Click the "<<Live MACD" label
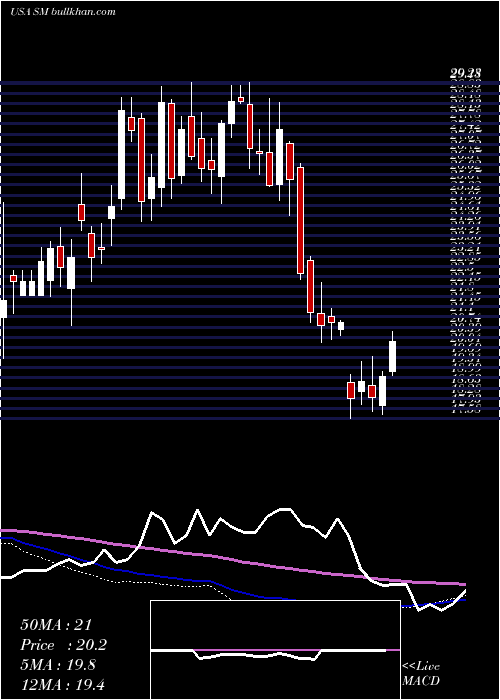Screen dimensions: 500x700 (421, 674)
